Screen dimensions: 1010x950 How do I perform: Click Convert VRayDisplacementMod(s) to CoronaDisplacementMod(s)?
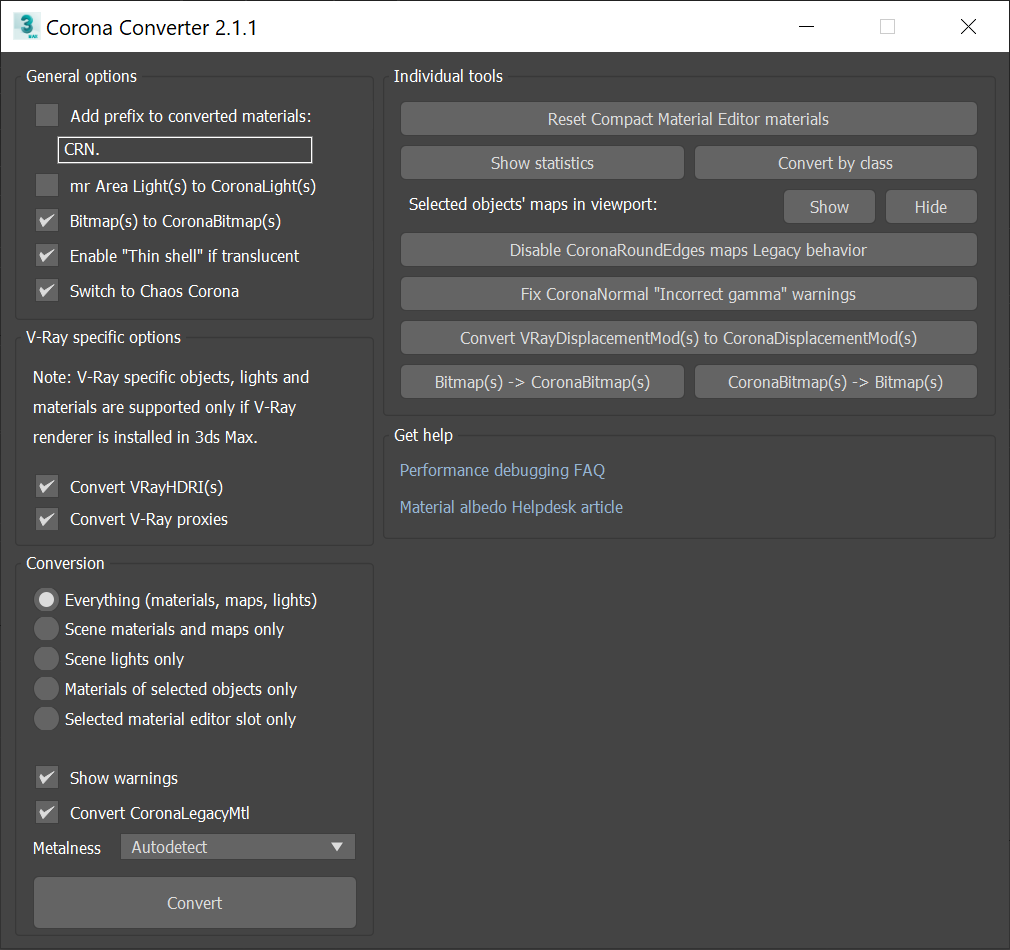point(689,338)
